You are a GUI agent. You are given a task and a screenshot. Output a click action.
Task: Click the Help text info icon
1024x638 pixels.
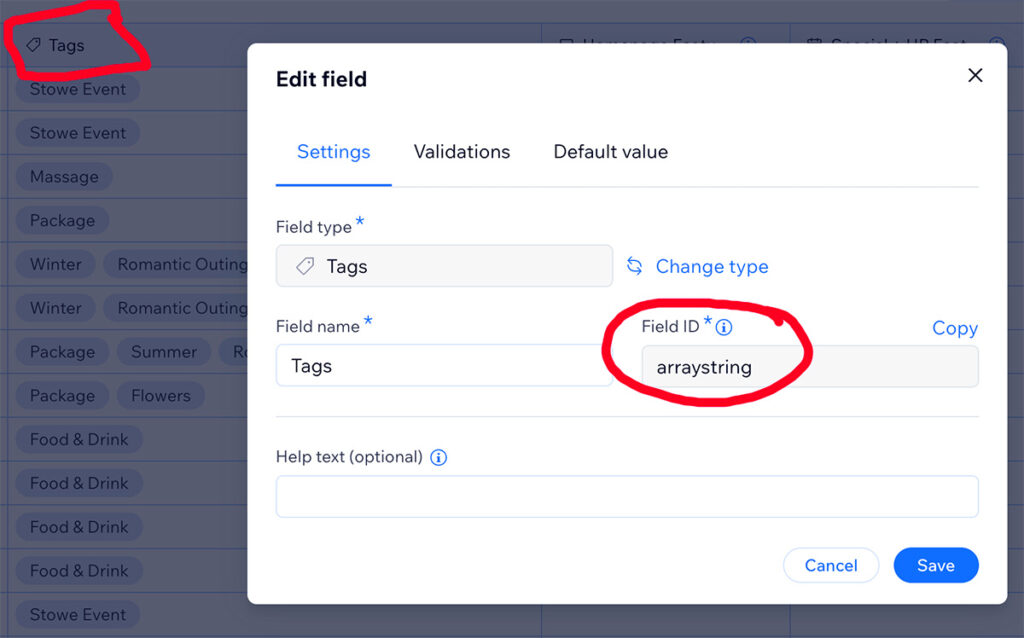[x=439, y=457]
